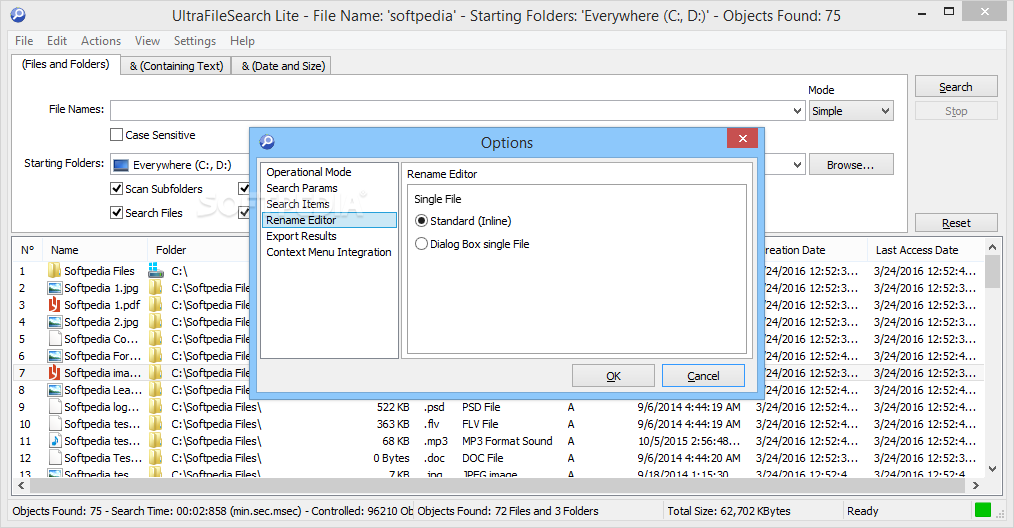Select Context Menu Integration in Options list
1014x528 pixels.
tap(329, 252)
